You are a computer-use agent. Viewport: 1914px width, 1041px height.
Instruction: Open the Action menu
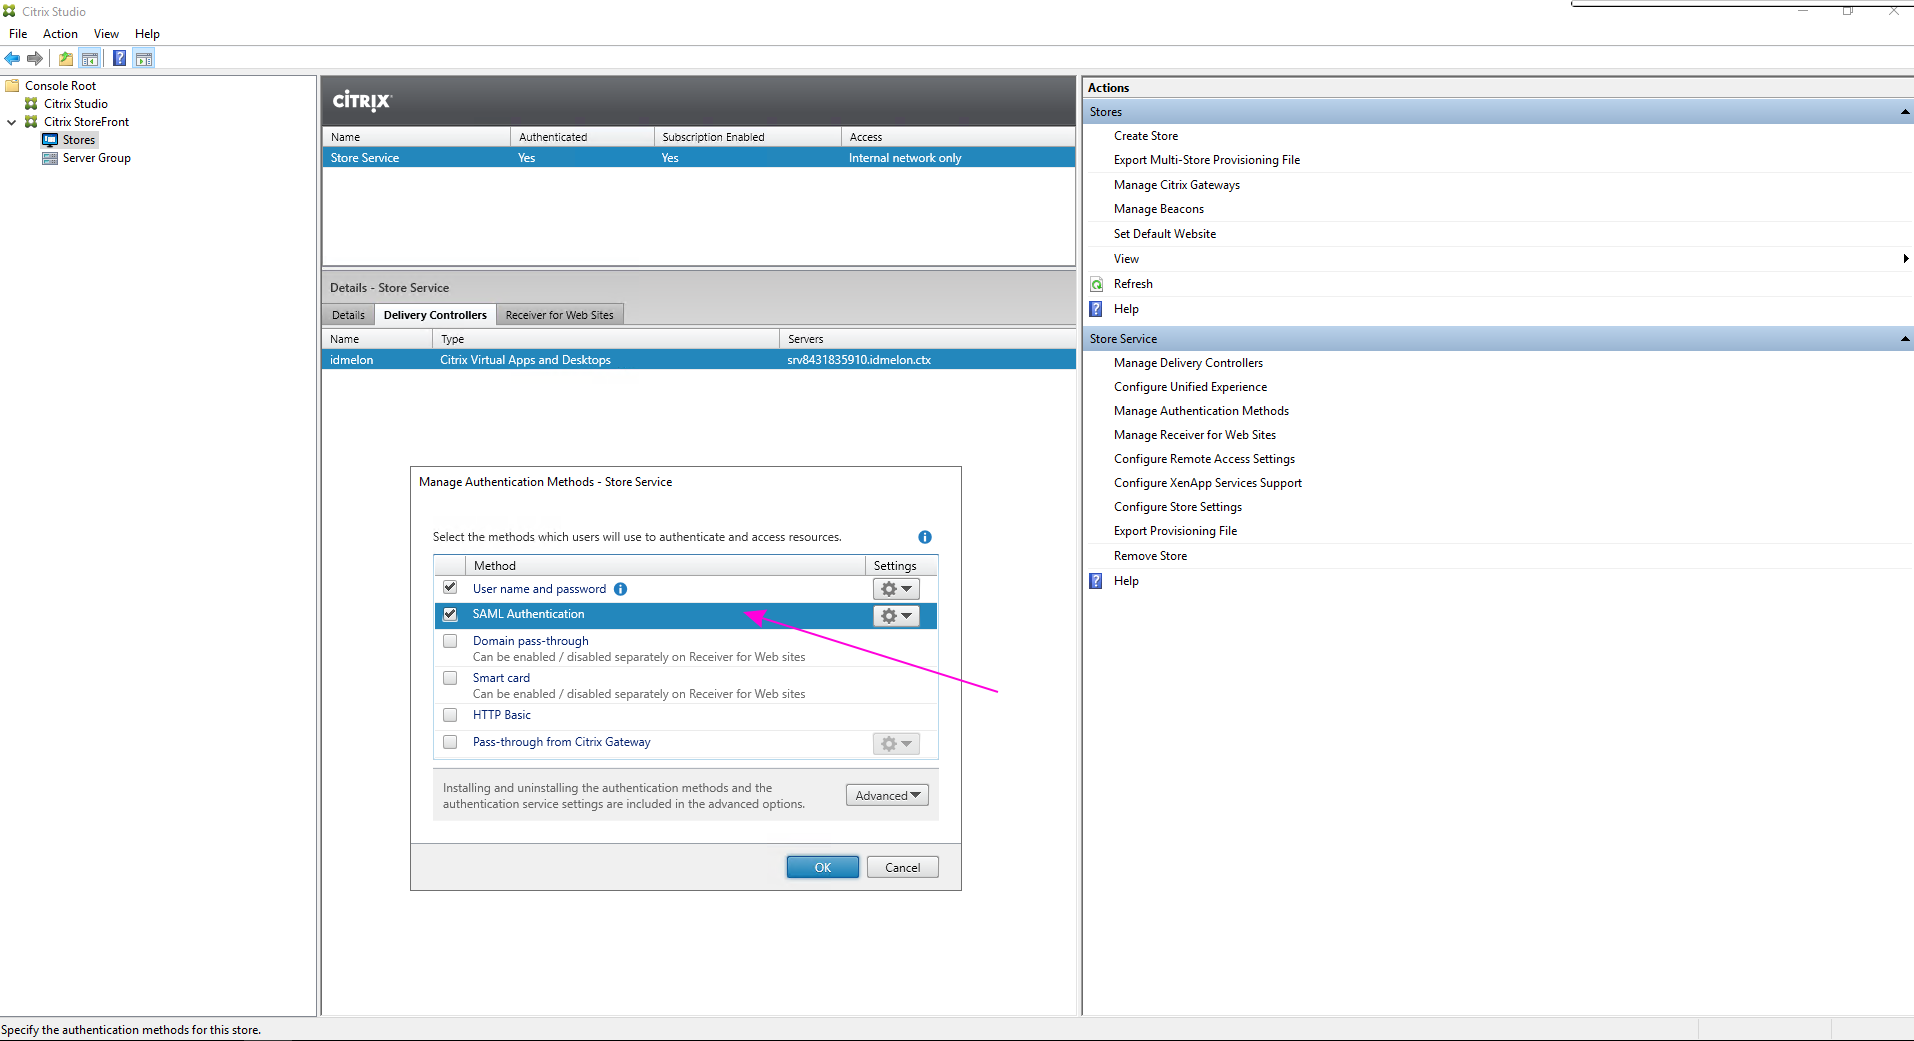[60, 34]
